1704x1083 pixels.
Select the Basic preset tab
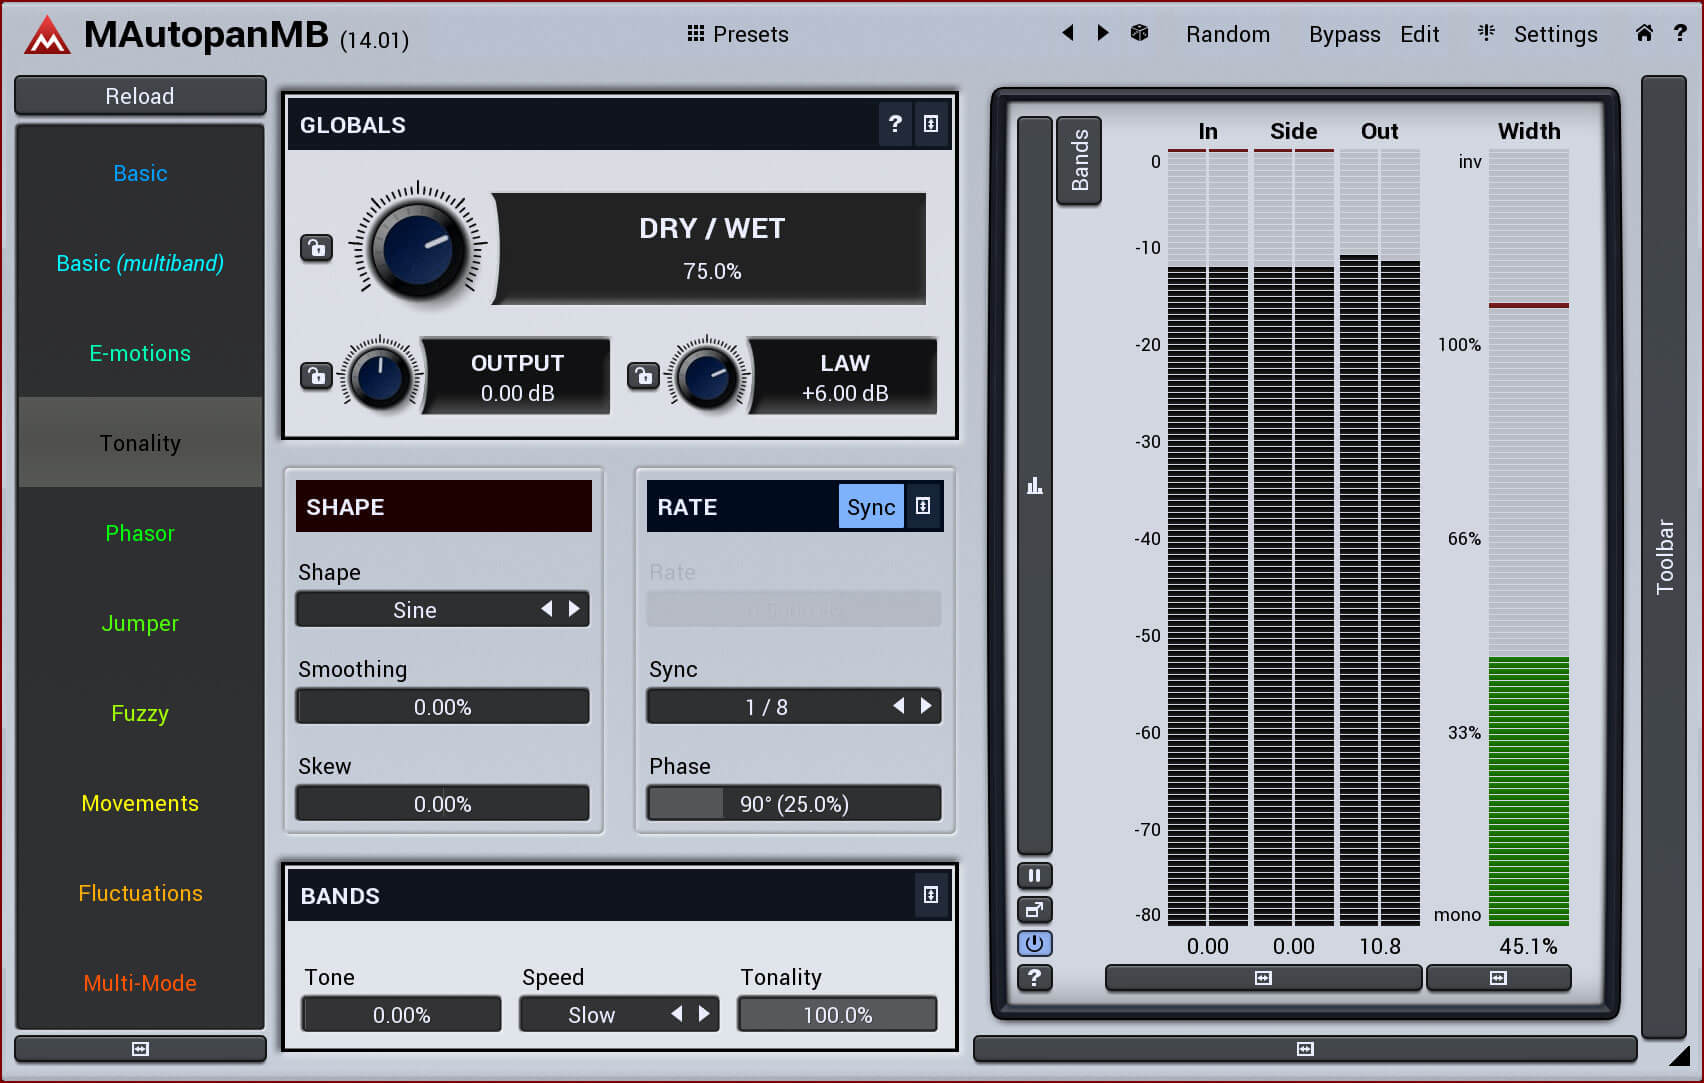(x=140, y=173)
